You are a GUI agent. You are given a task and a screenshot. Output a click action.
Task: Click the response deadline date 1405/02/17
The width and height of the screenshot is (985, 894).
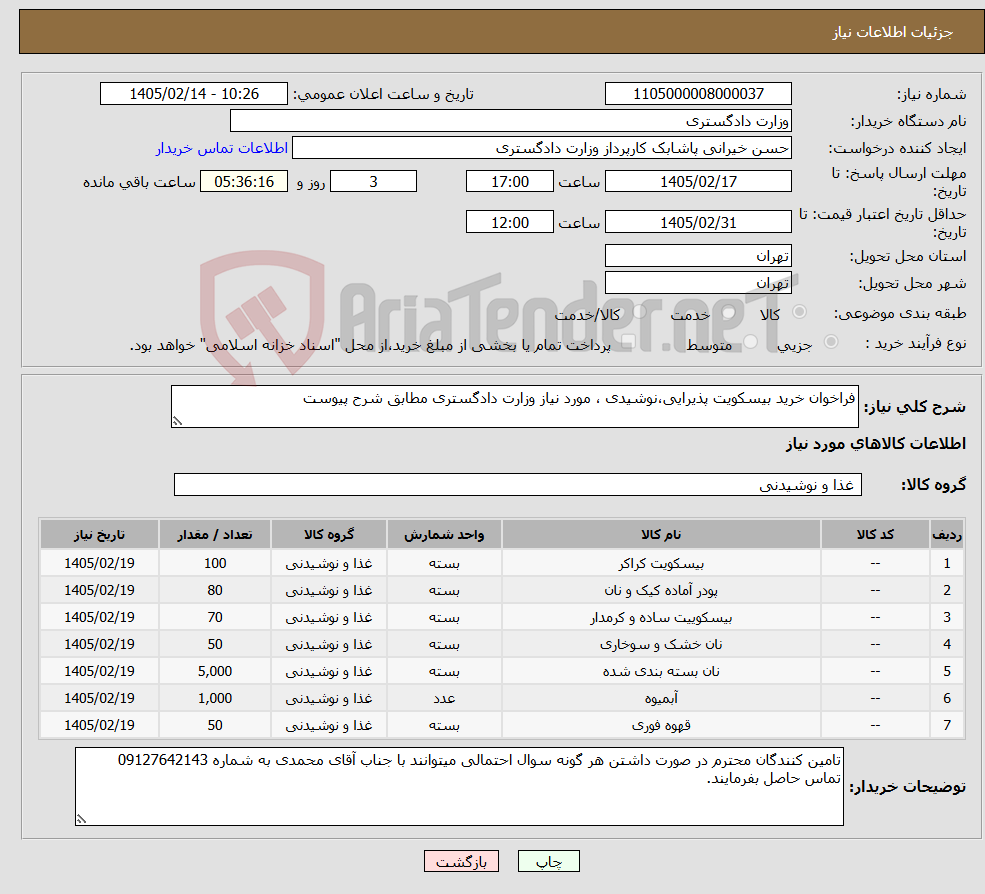(698, 182)
